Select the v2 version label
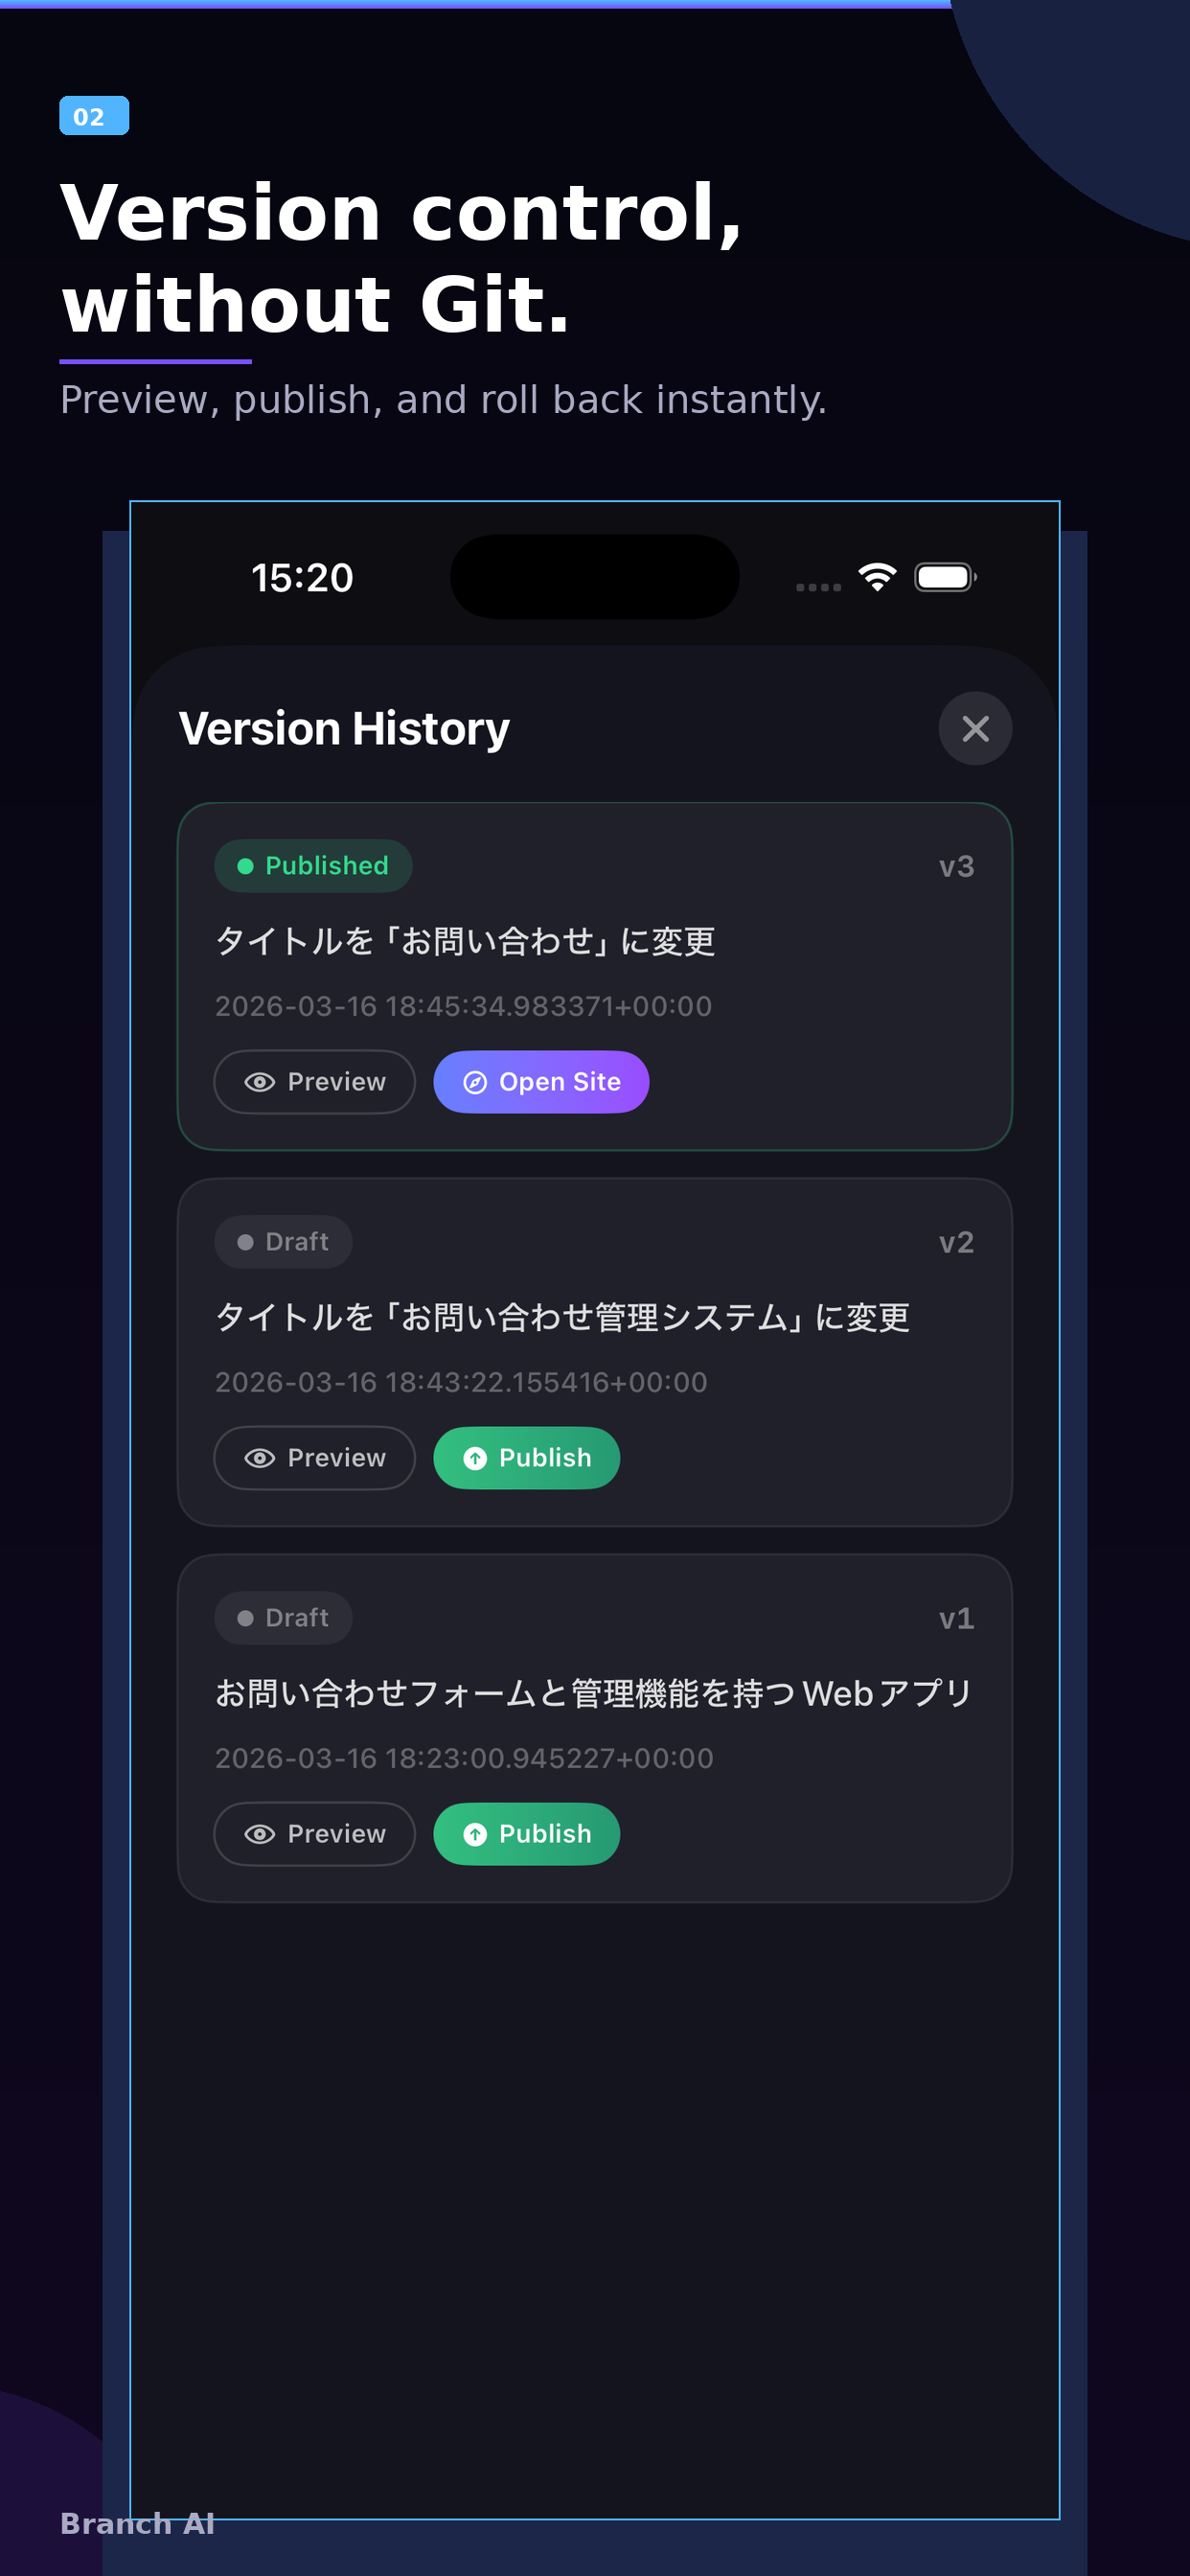The width and height of the screenshot is (1190, 2576). [956, 1242]
